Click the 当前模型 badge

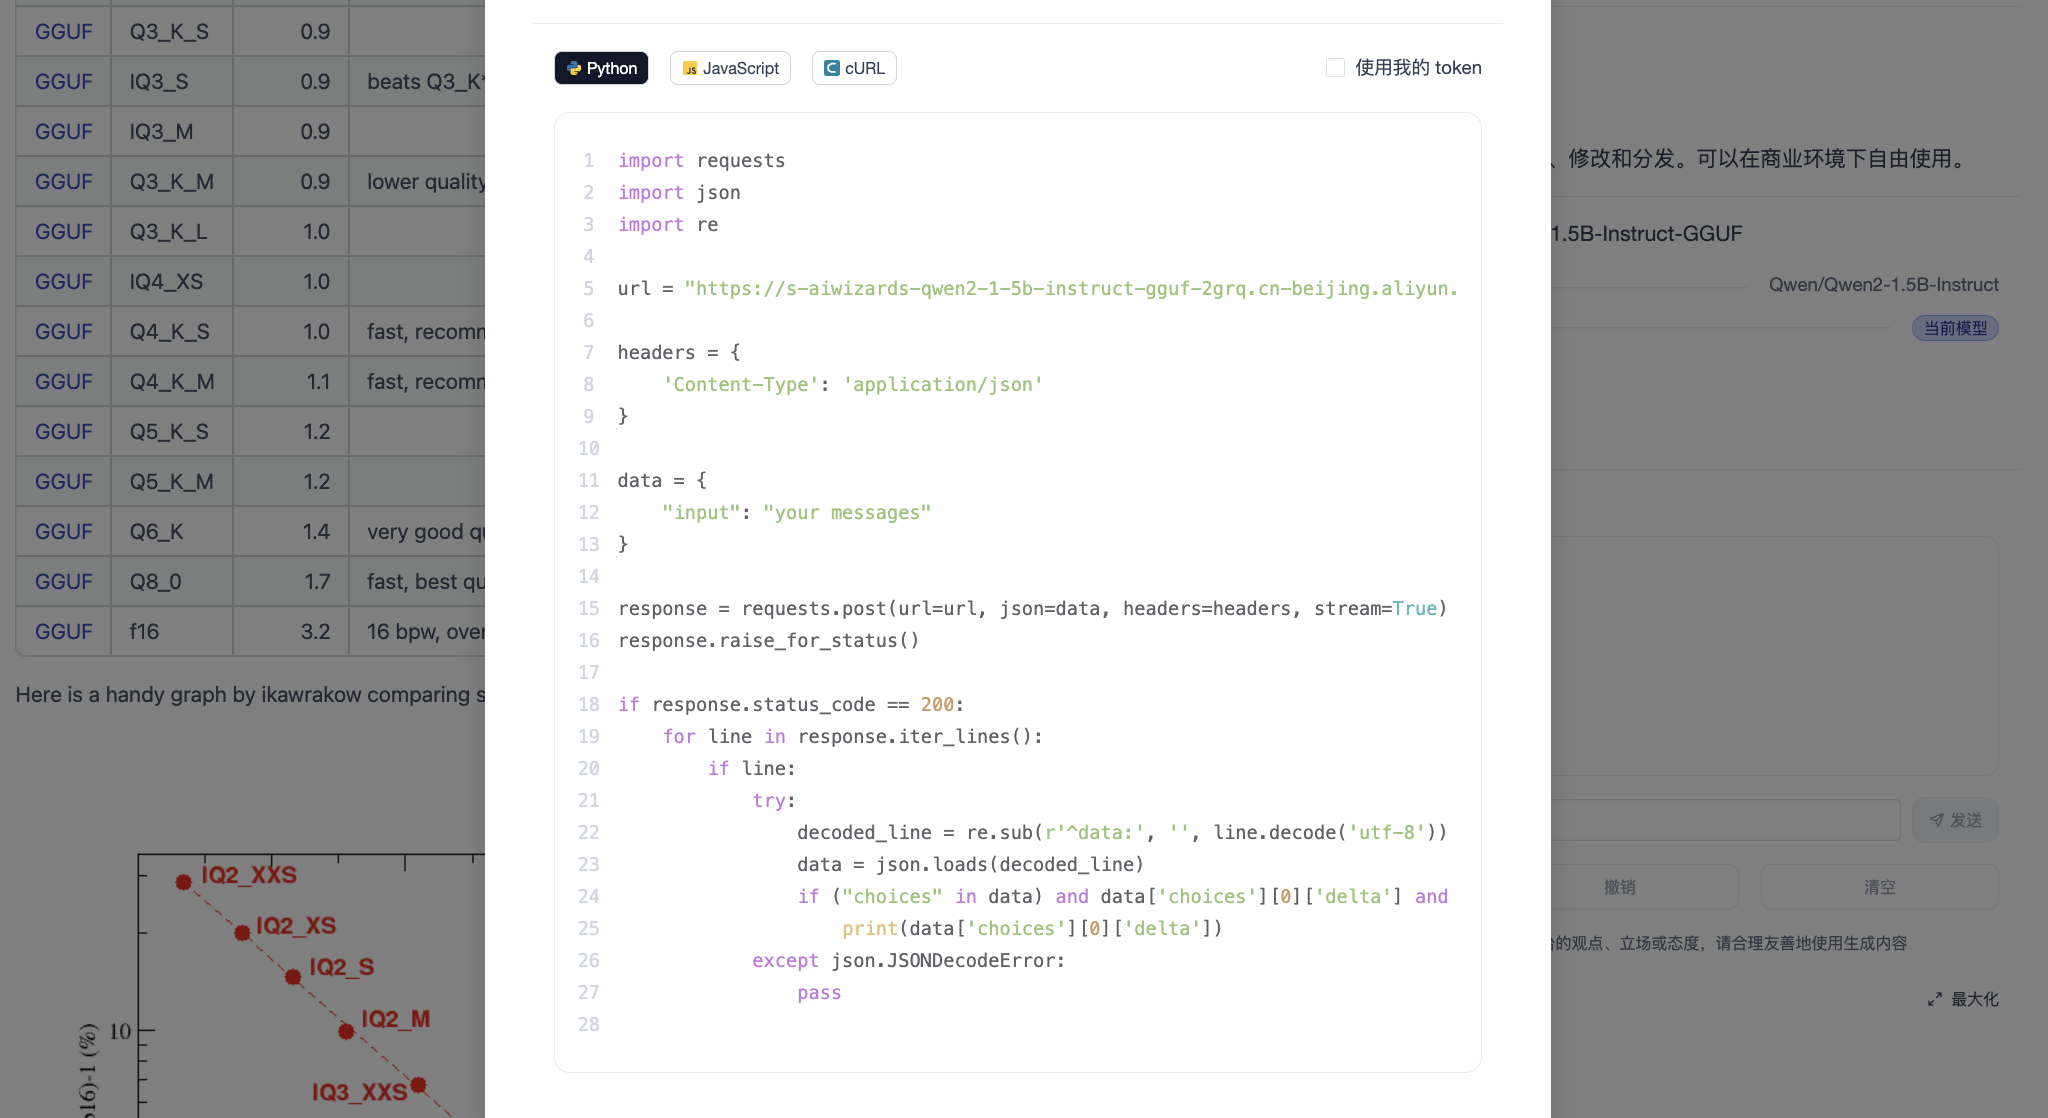coord(1955,328)
